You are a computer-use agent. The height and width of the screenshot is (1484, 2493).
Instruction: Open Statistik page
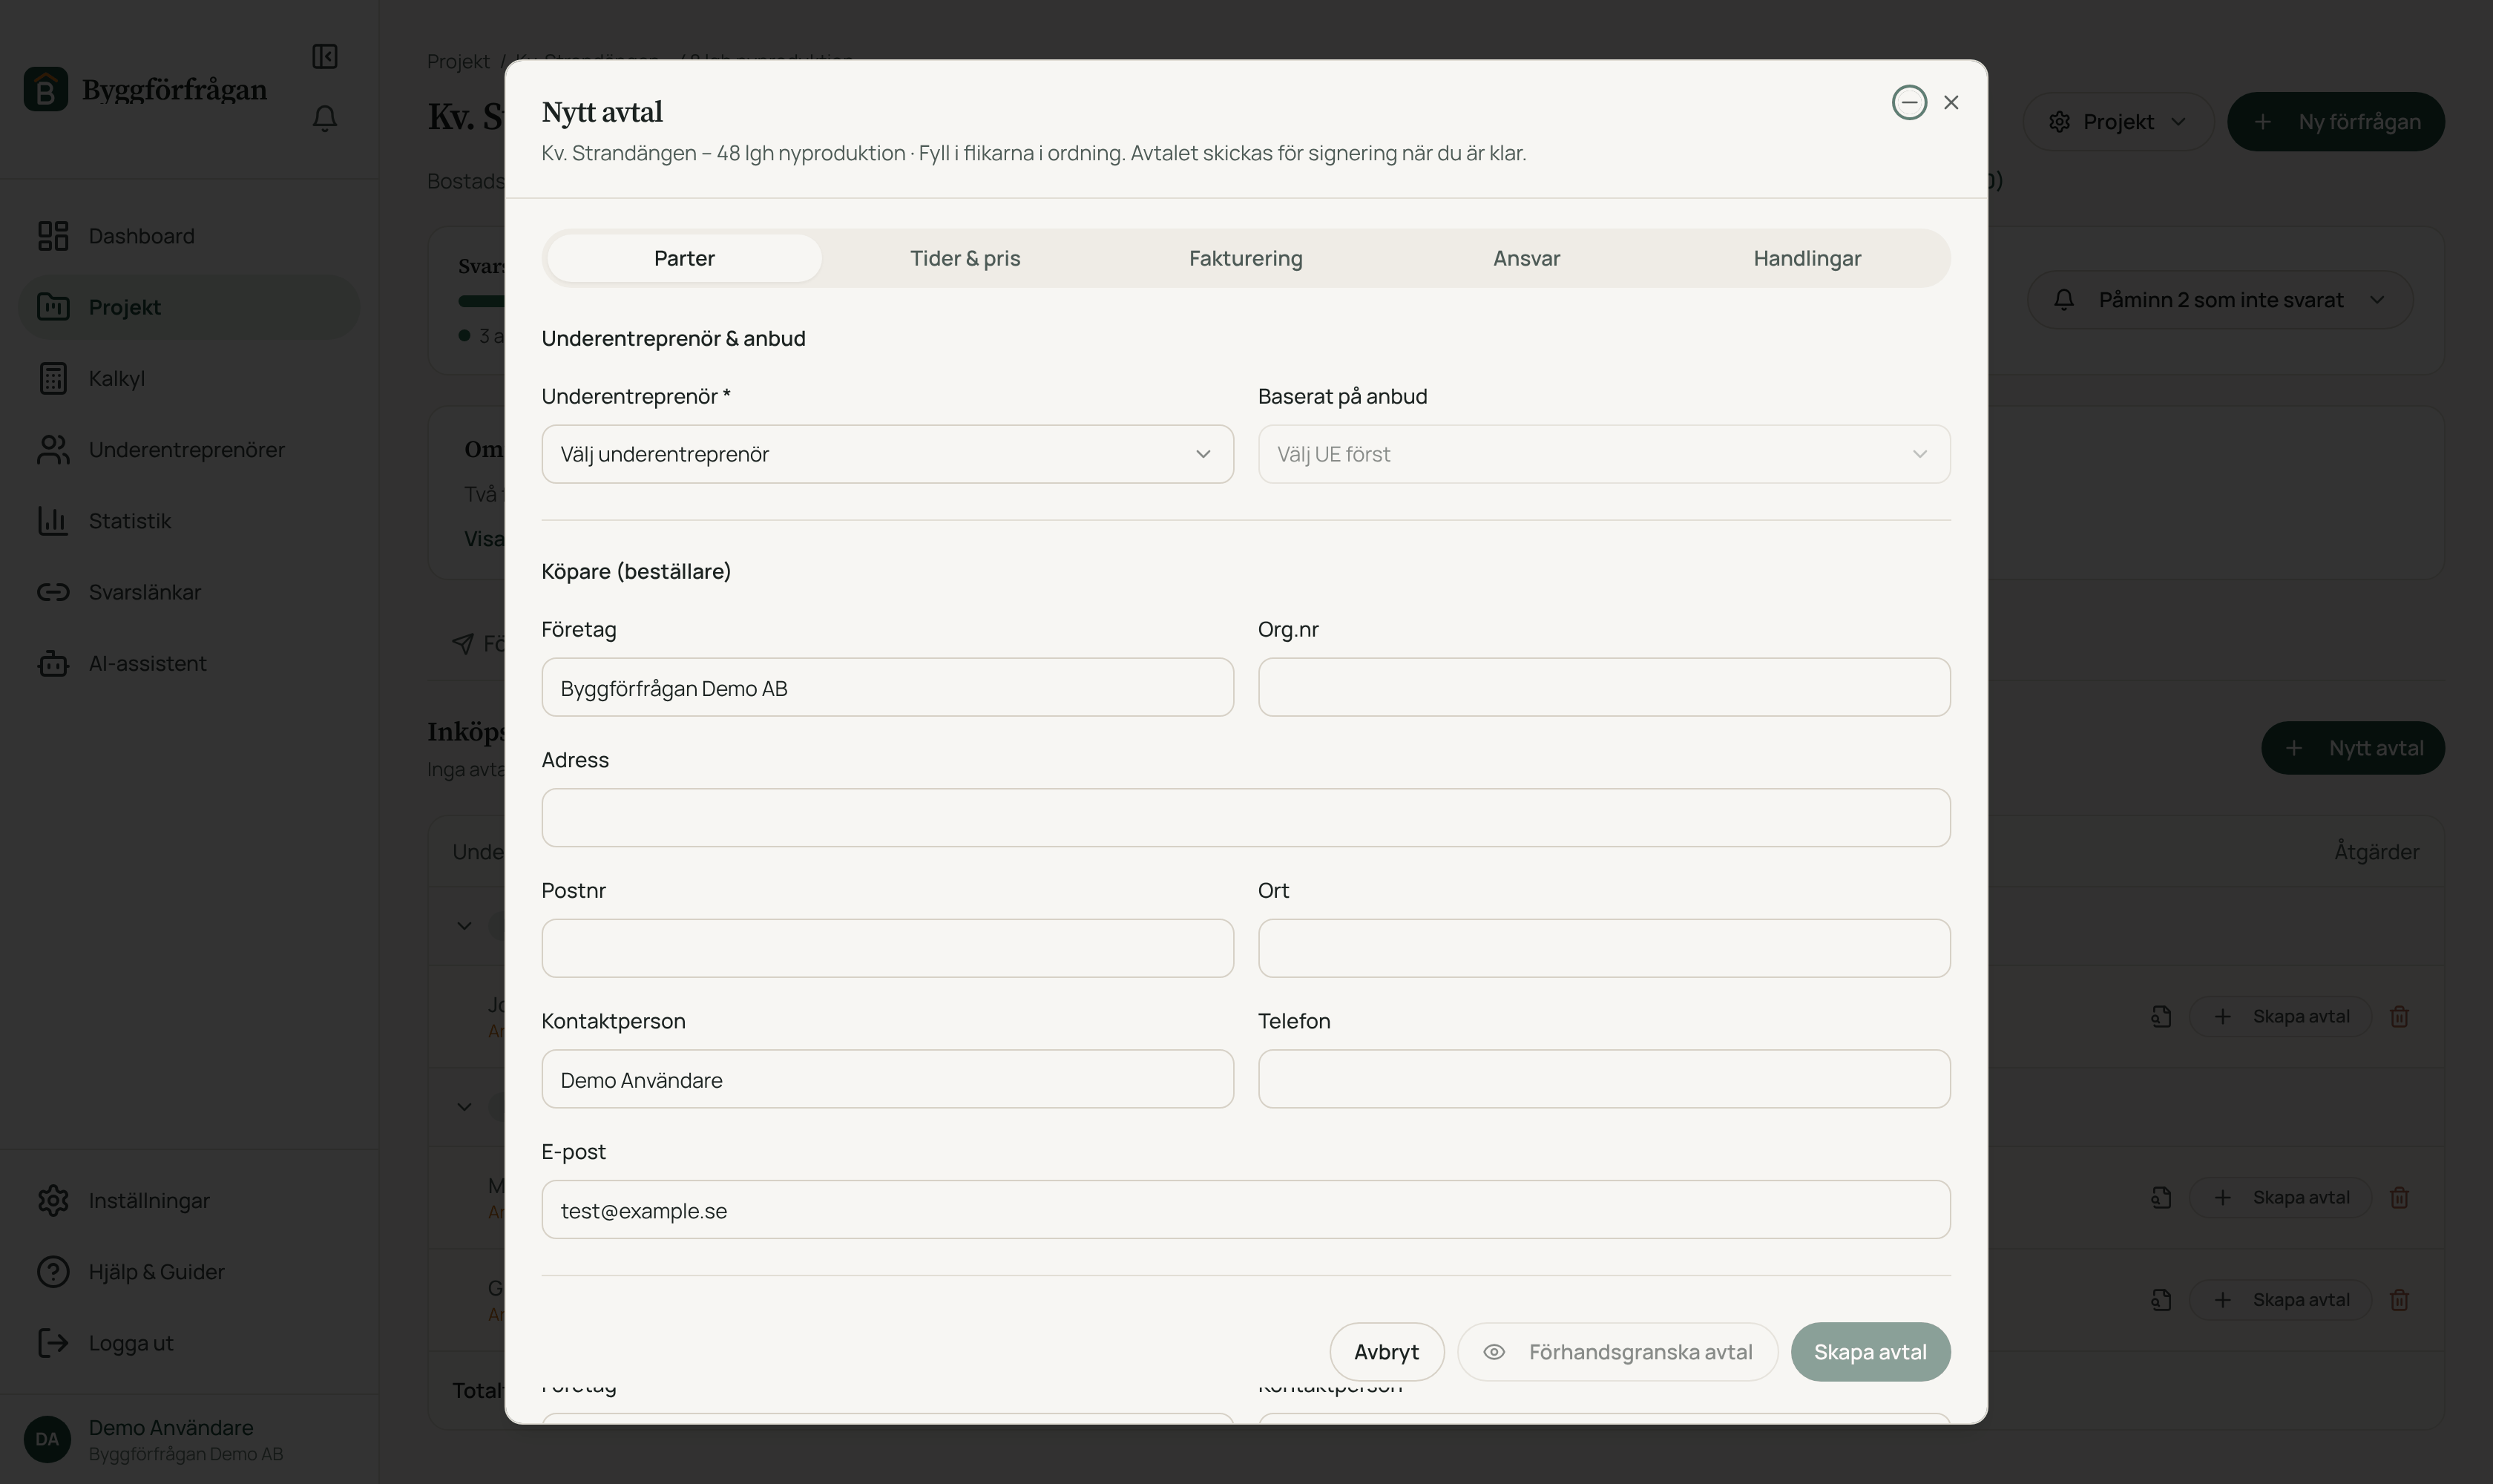[189, 521]
